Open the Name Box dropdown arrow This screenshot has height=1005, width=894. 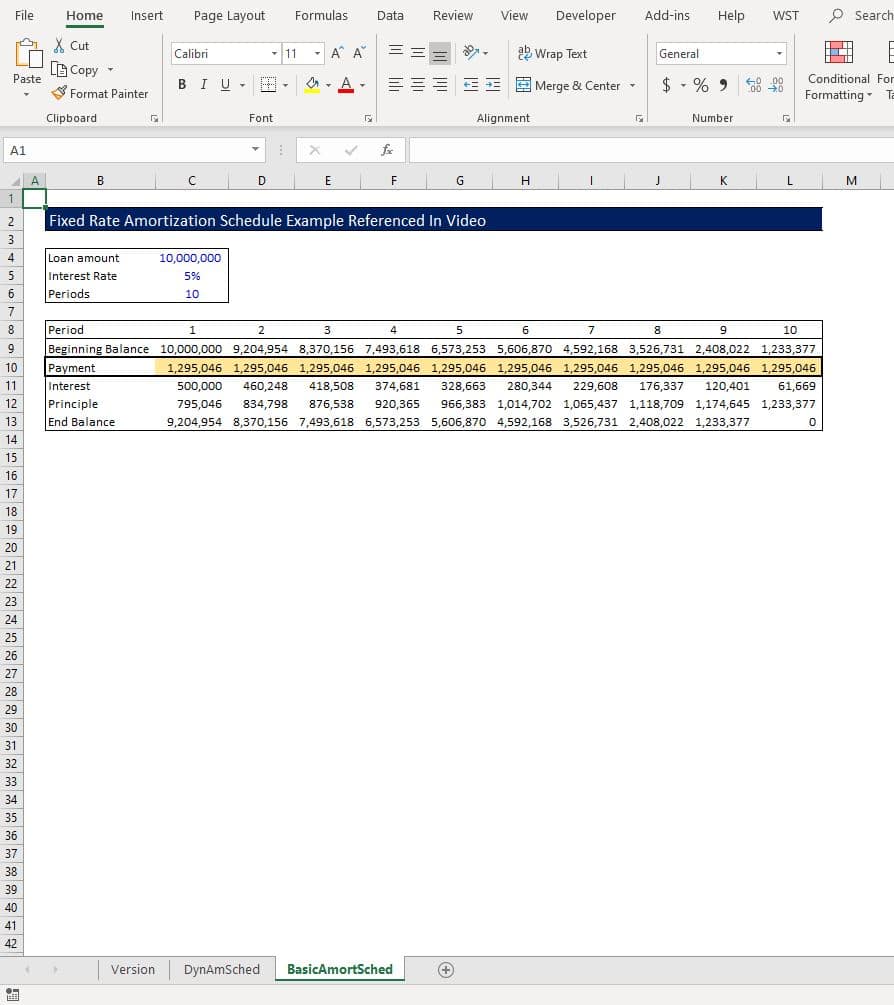(x=255, y=149)
